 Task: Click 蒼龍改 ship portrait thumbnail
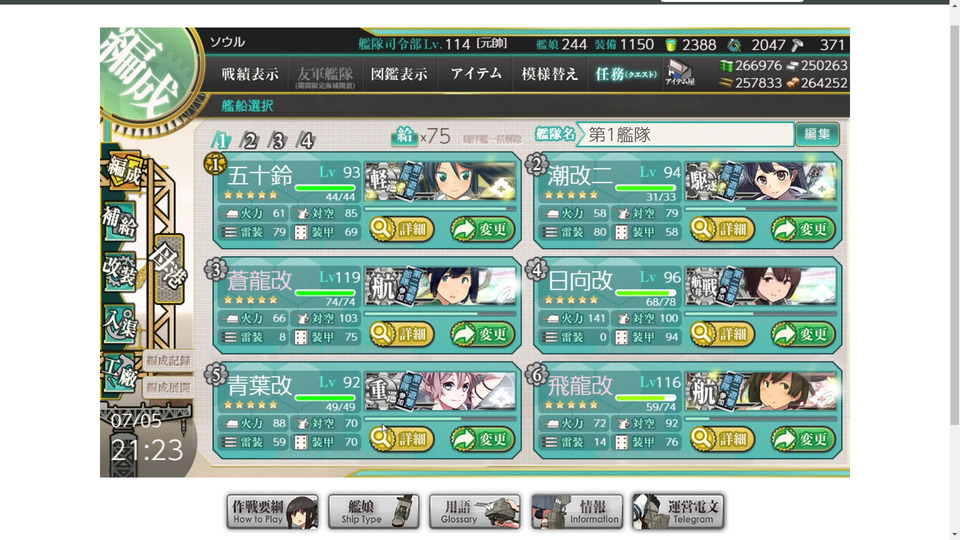tap(440, 286)
